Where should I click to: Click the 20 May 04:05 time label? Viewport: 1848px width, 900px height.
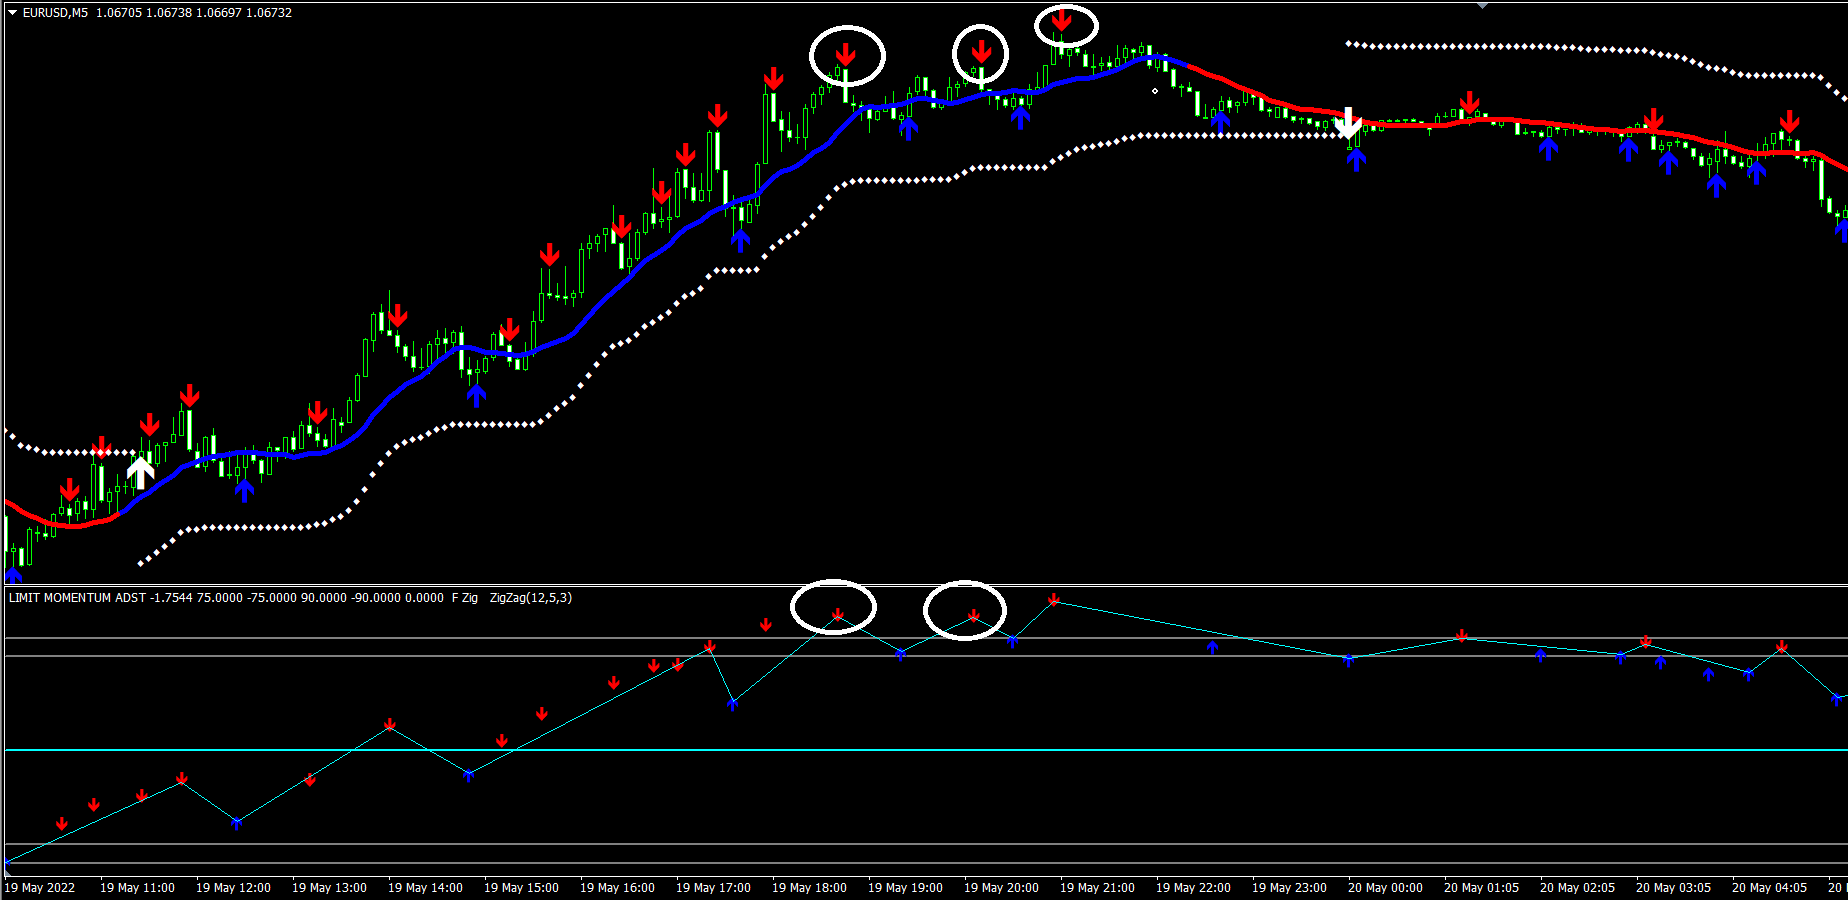[x=1769, y=888]
